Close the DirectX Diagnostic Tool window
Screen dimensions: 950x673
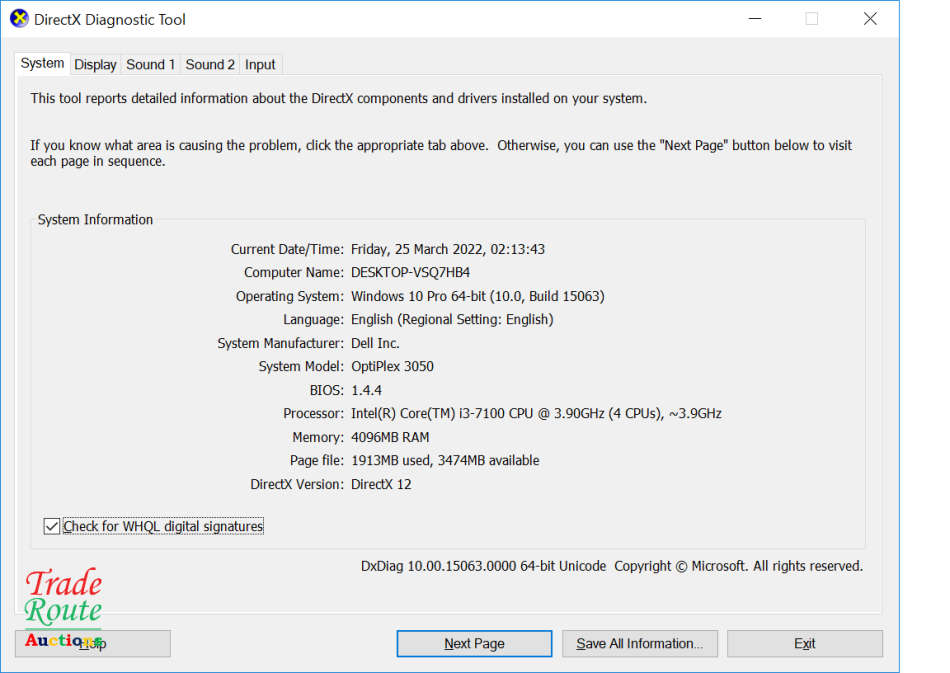click(x=870, y=19)
